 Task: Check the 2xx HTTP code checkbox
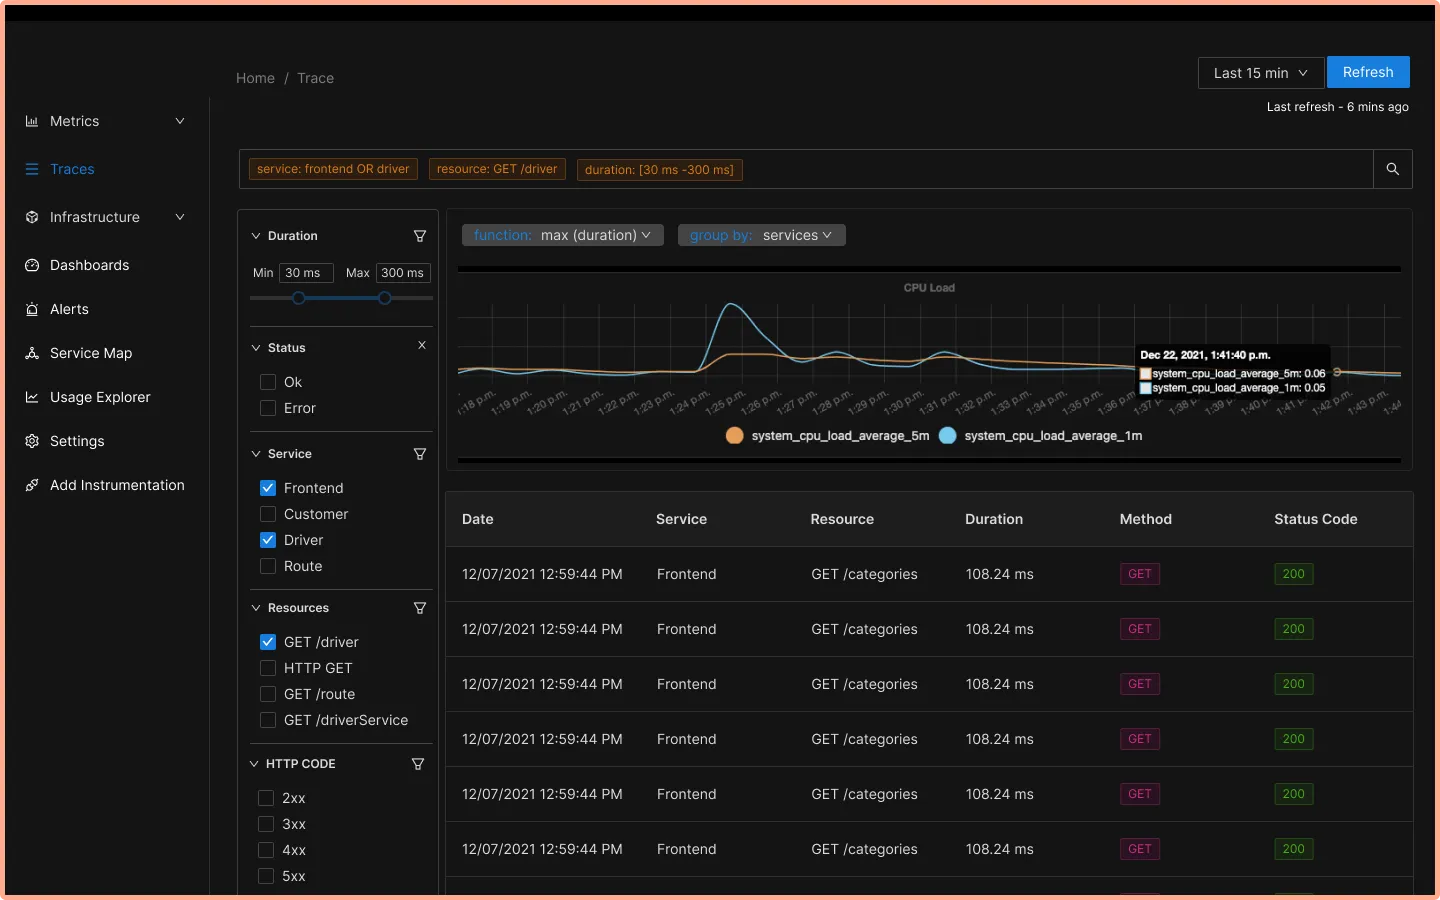pos(266,798)
